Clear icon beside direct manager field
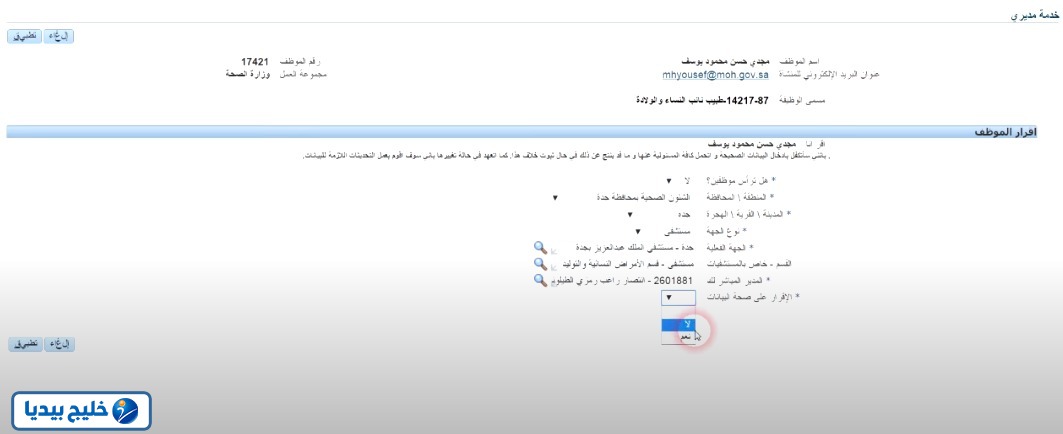 tap(554, 282)
